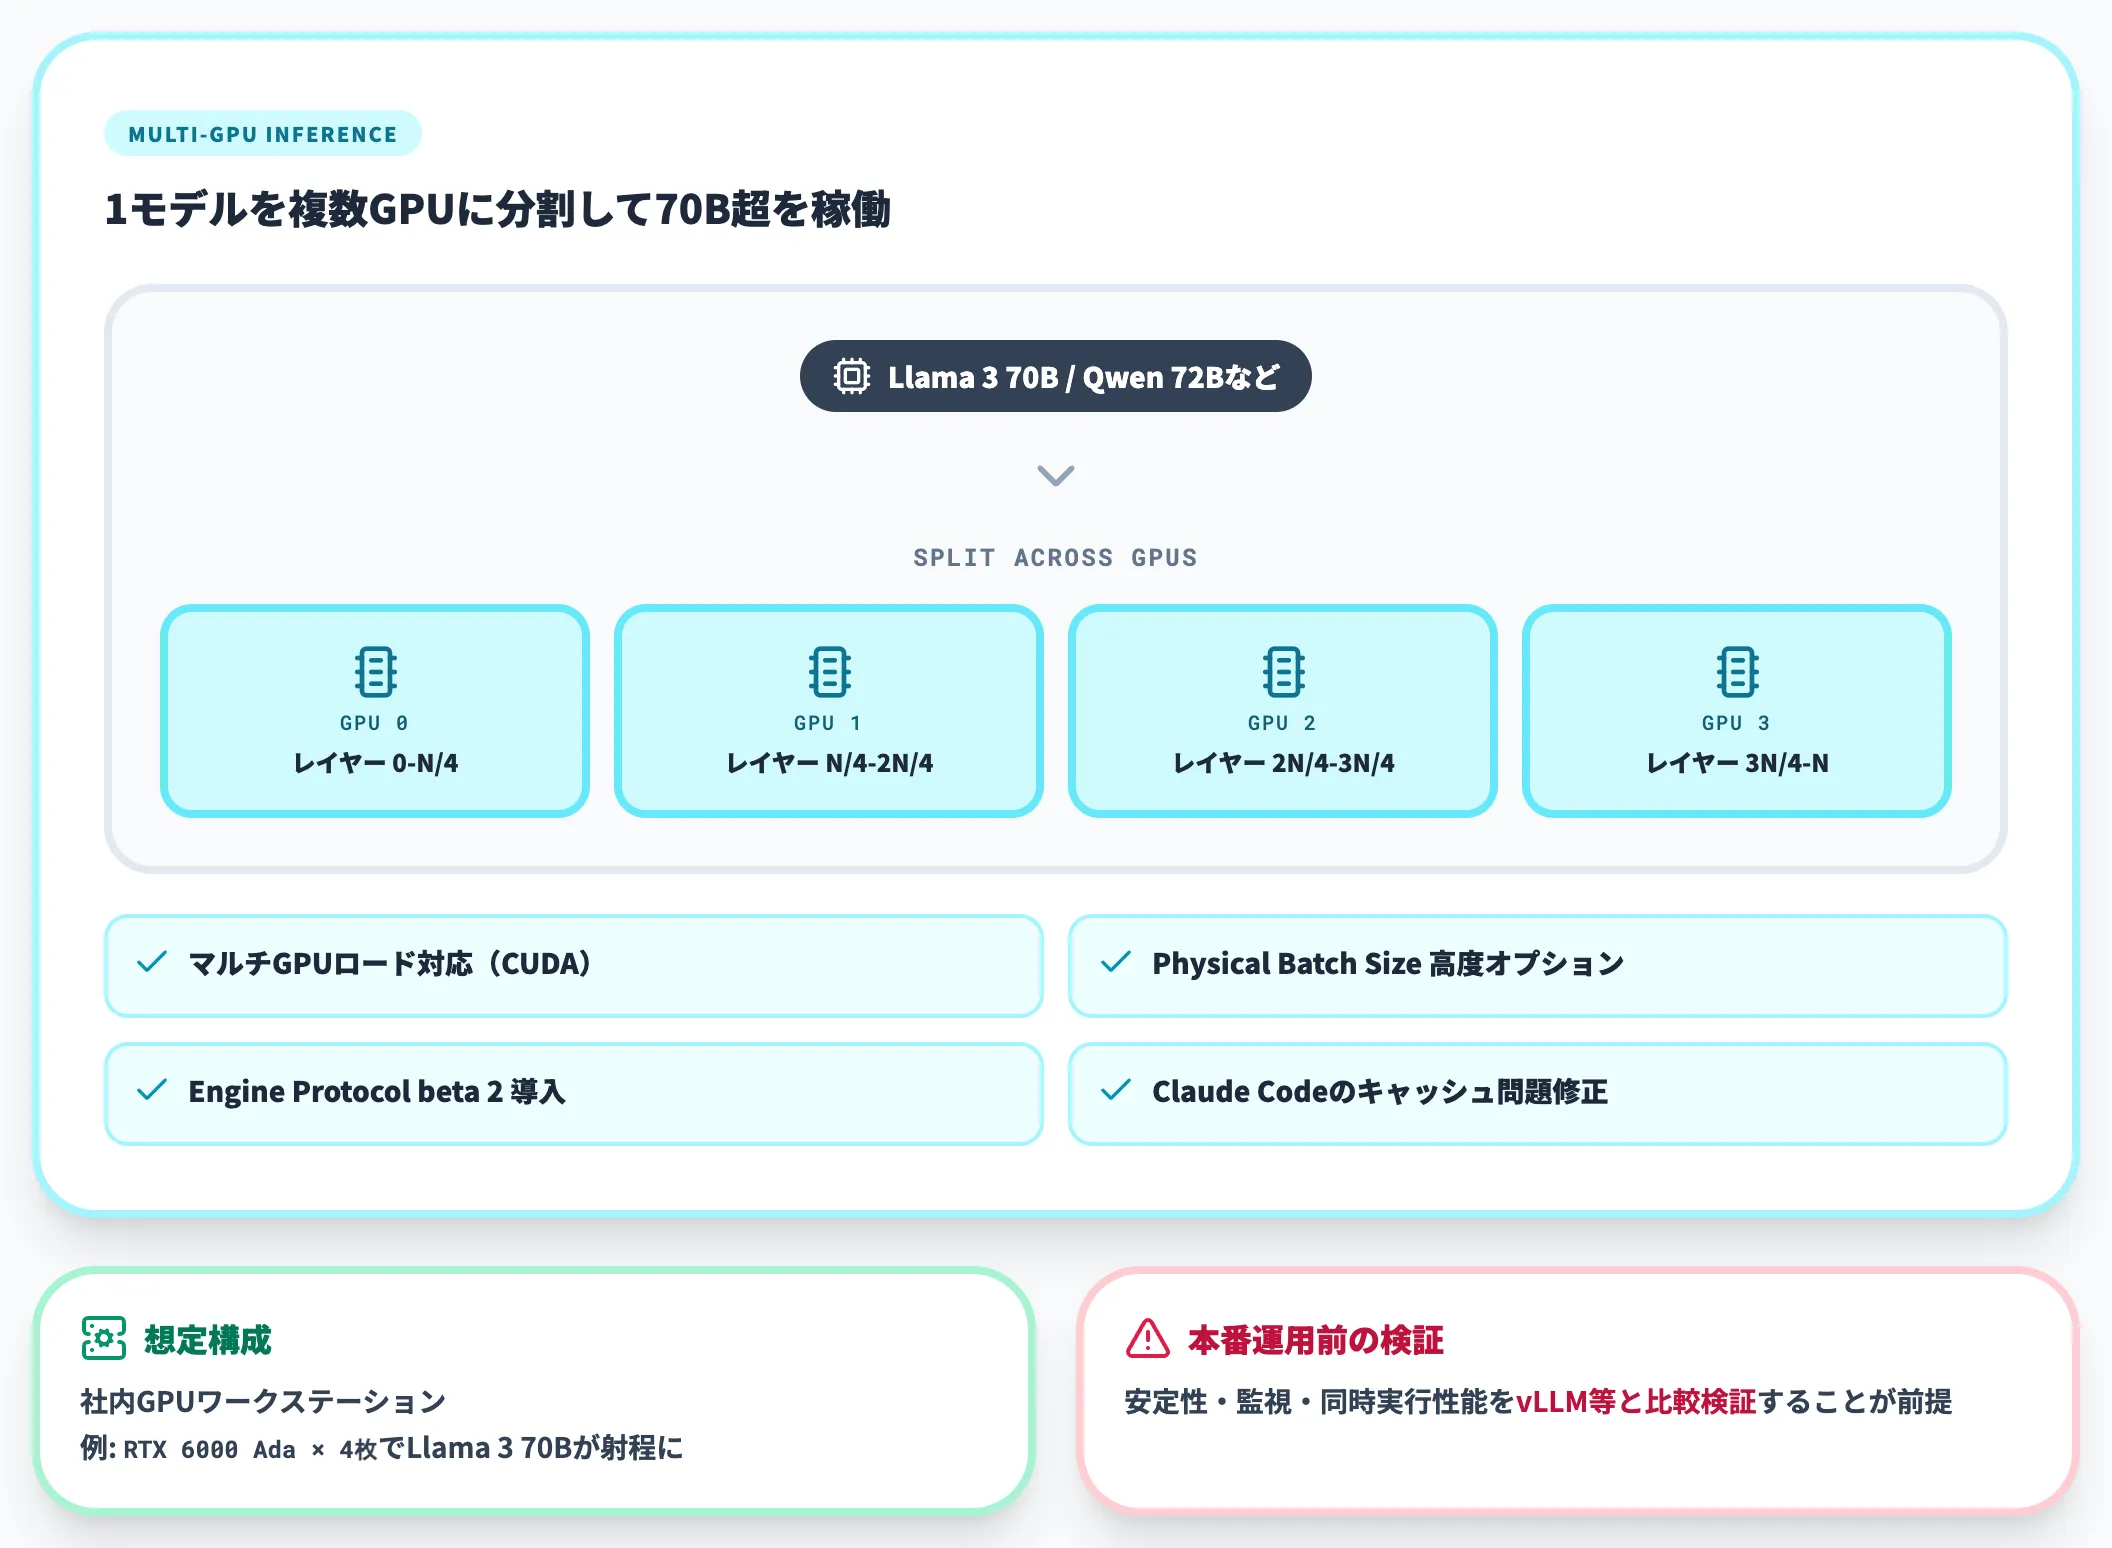Click the checkmark beside Claude Codeのキャッシュ問題修正
This screenshot has height=1548, width=2112.
(x=1116, y=1090)
